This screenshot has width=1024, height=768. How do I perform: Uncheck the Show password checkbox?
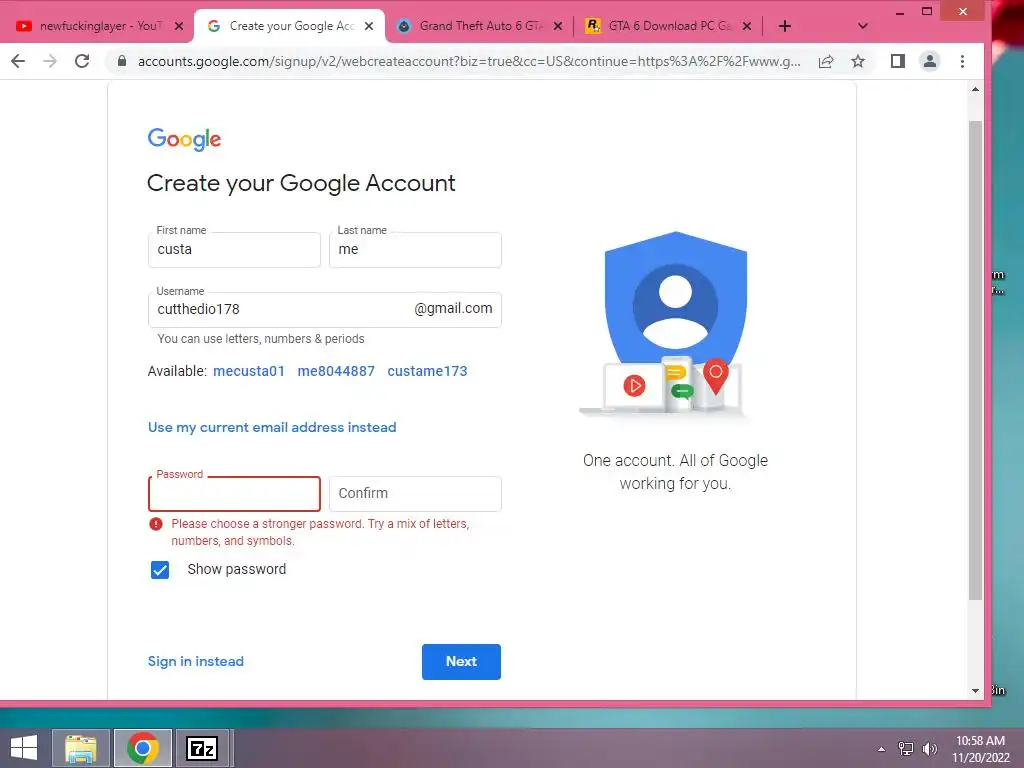(x=160, y=569)
